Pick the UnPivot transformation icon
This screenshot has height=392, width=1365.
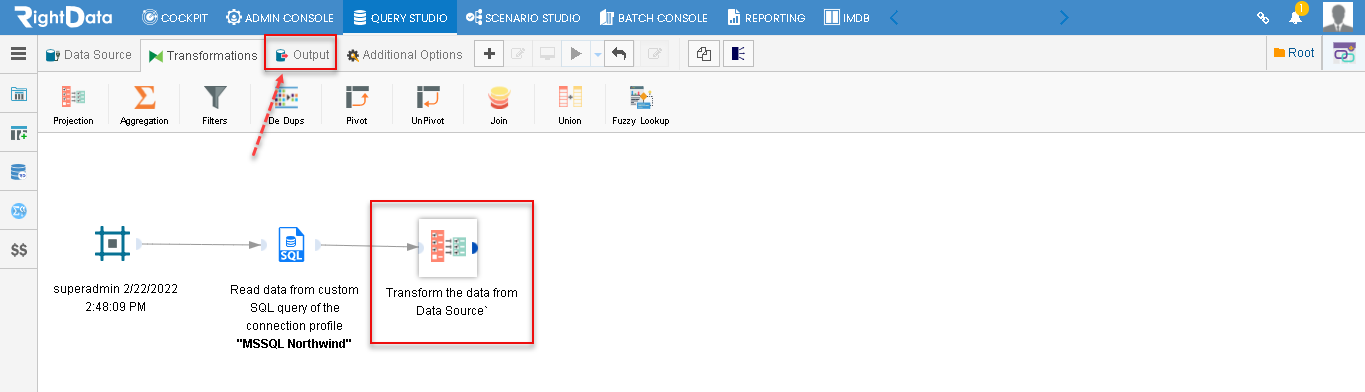(428, 98)
